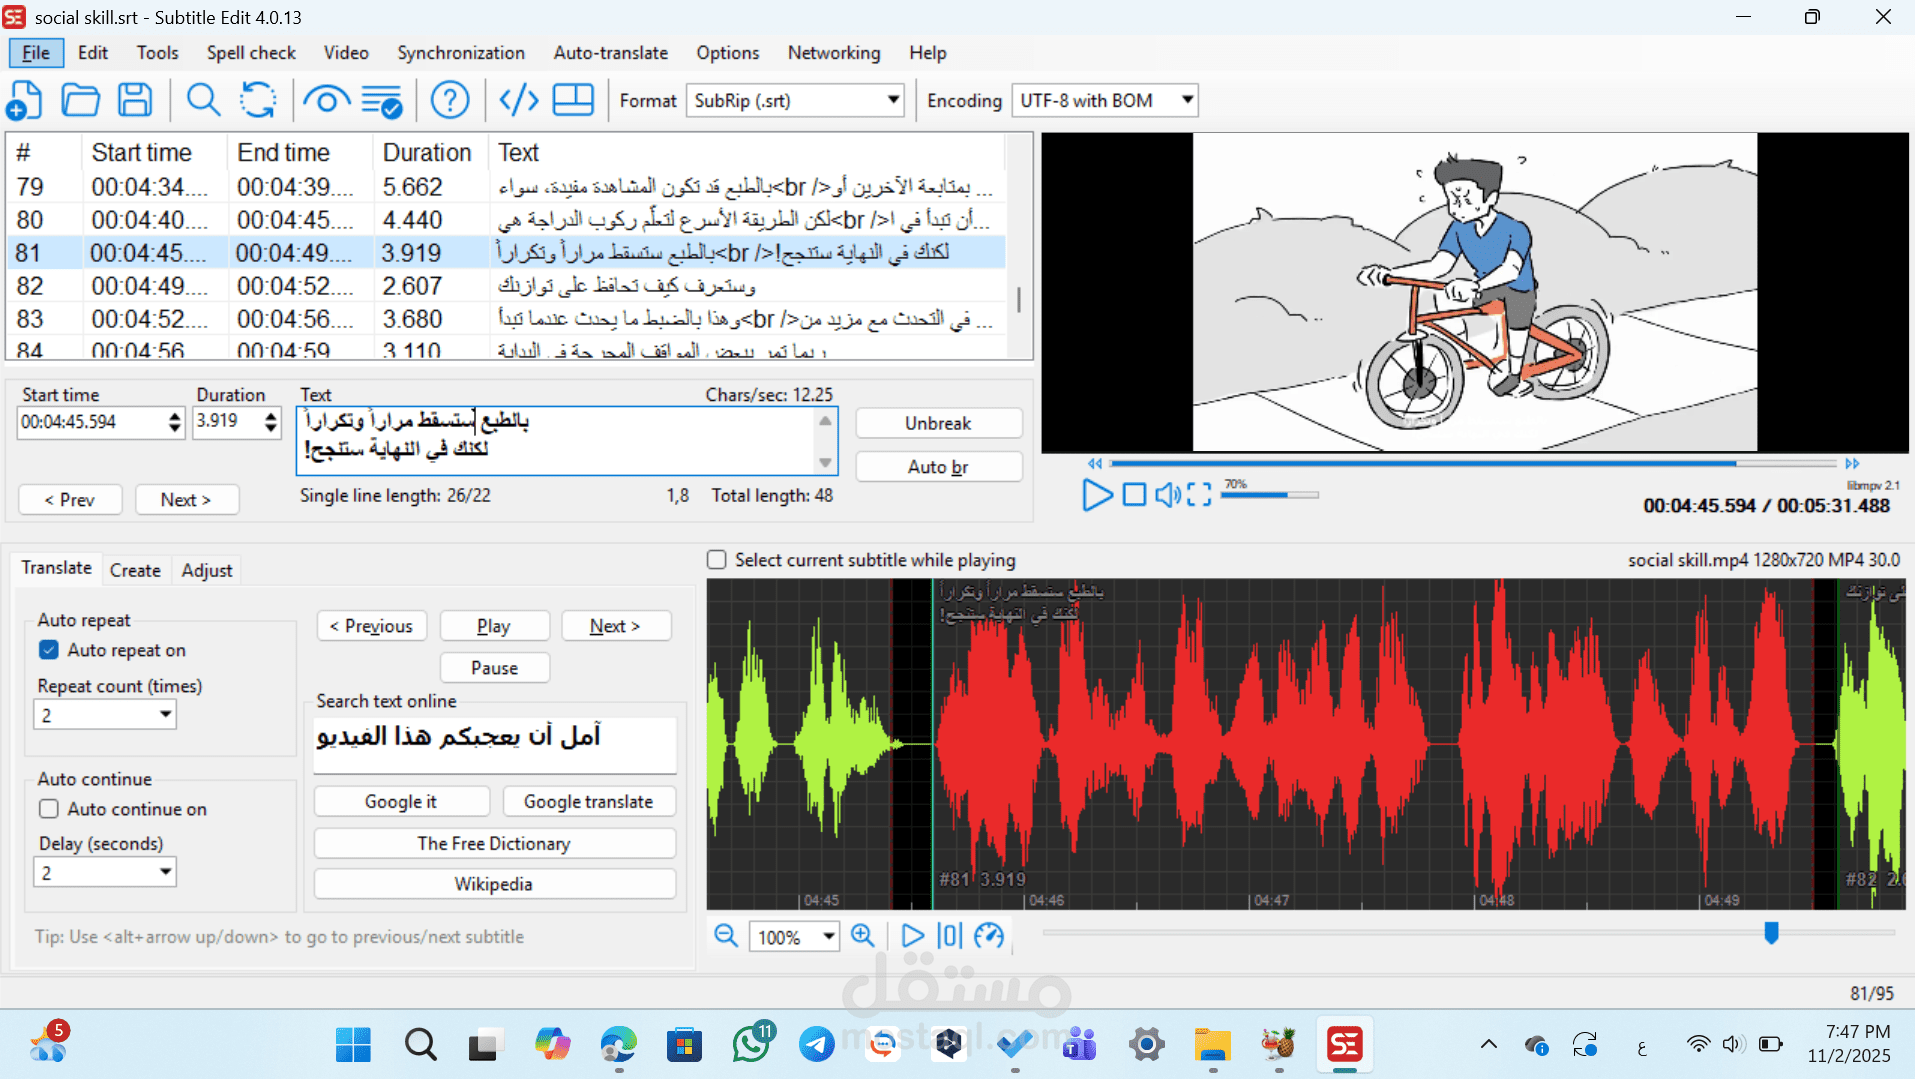Open the Auto-translate menu
This screenshot has height=1079, width=1915.
(x=611, y=53)
